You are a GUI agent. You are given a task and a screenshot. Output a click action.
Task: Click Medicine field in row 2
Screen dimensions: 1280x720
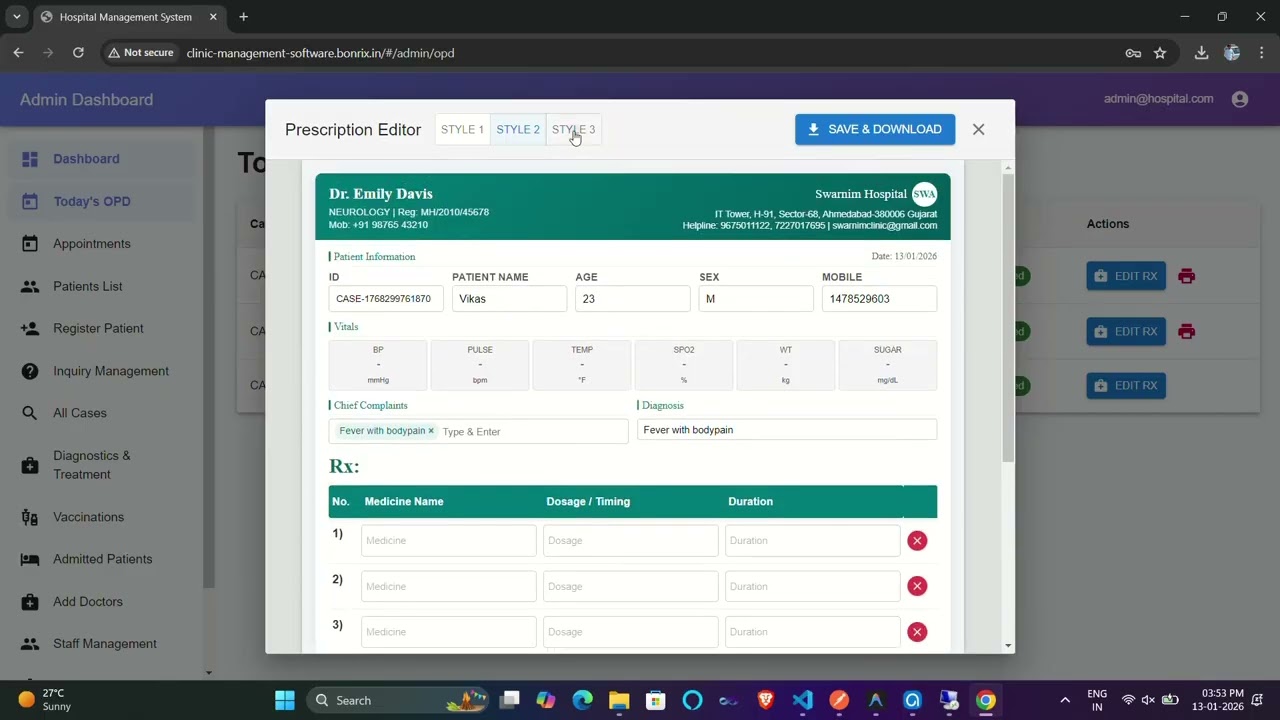[x=448, y=587]
